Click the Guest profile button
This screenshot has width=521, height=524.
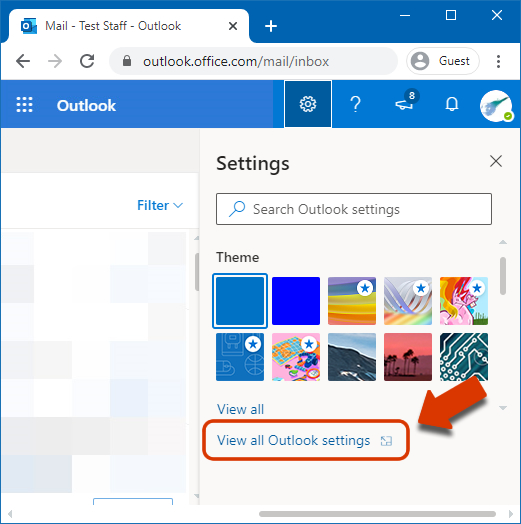[x=443, y=61]
